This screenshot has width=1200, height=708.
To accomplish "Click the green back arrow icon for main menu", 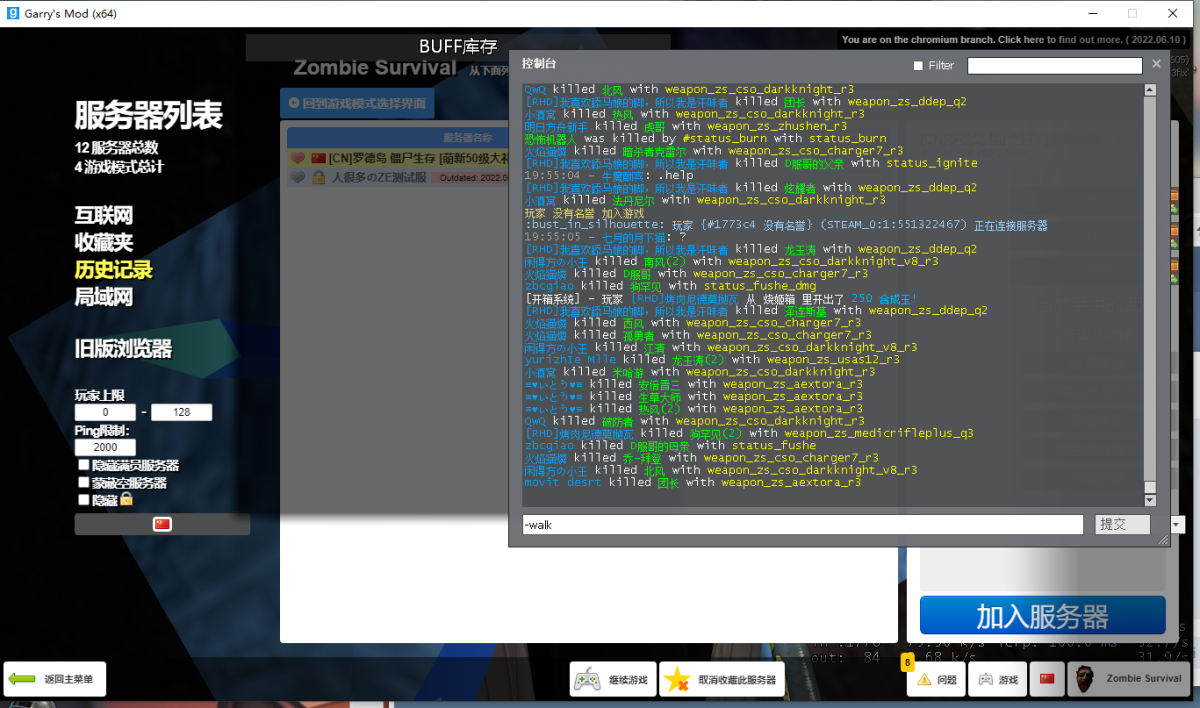I will click(22, 679).
